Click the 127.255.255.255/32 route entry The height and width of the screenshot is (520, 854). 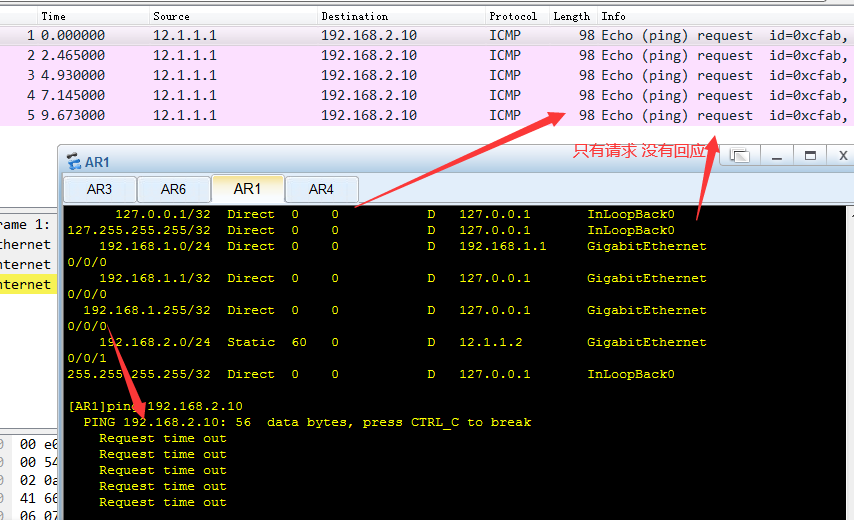[x=371, y=230]
